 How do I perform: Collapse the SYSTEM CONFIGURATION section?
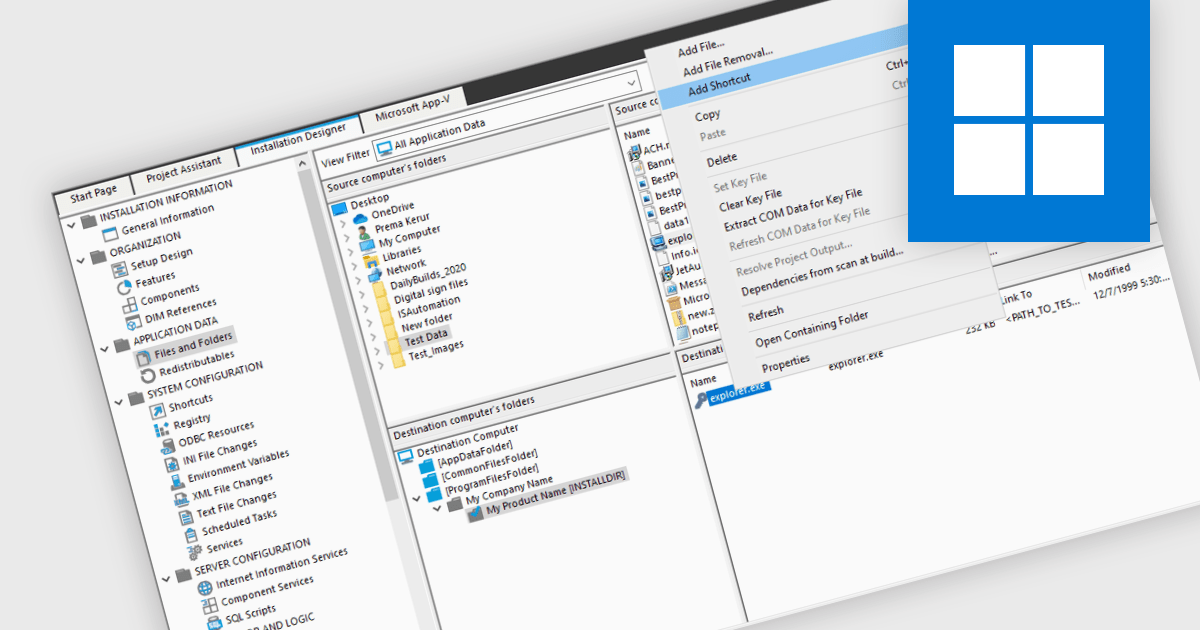click(x=121, y=400)
